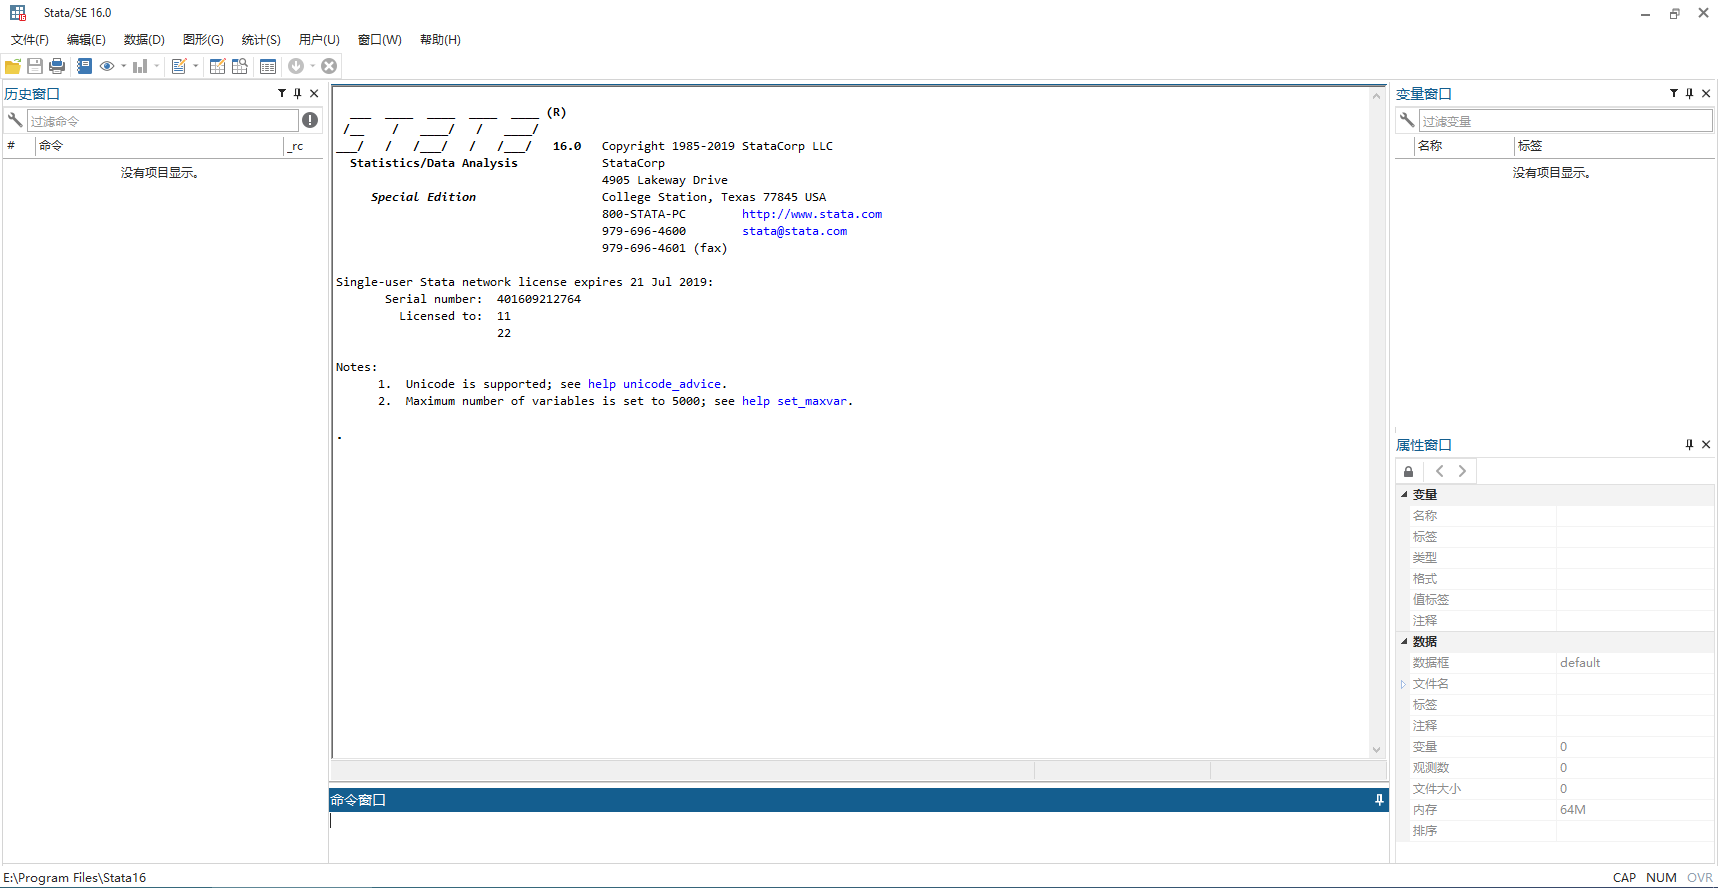1718x888 pixels.
Task: Click the Save disk icon in toolbar
Action: (x=35, y=66)
